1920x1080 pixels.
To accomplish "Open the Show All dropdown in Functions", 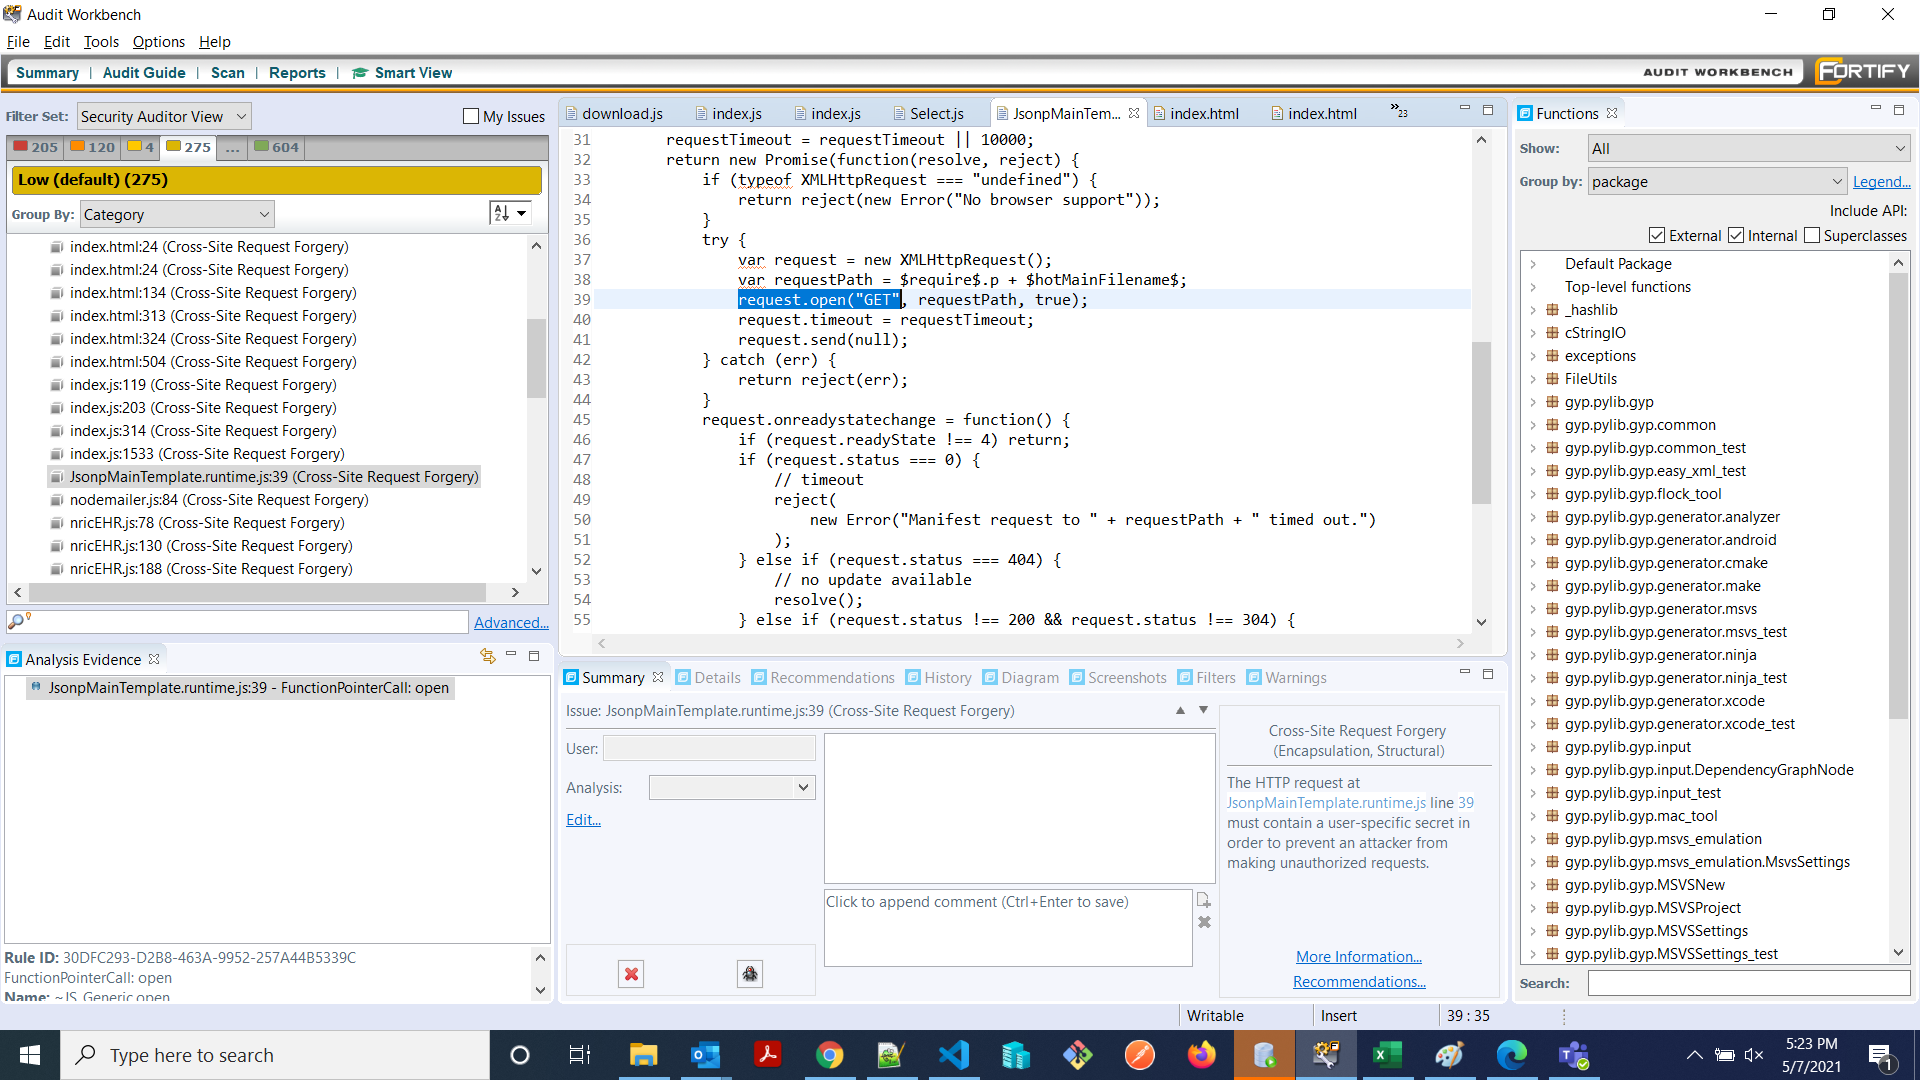I will pyautogui.click(x=1749, y=149).
